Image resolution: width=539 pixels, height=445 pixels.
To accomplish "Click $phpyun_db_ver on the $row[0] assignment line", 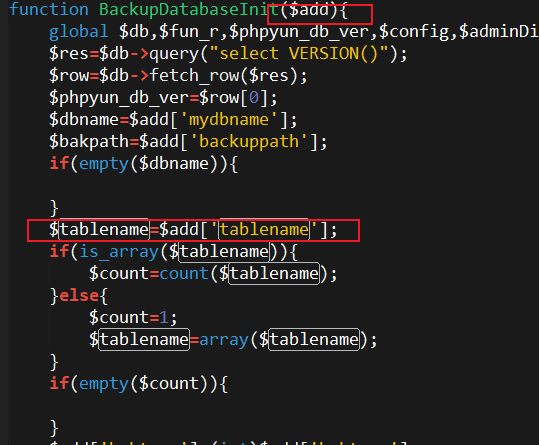I will 119,98.
